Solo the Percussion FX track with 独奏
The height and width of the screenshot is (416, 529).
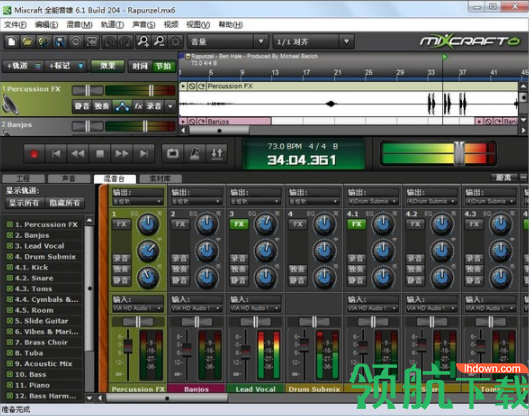[x=102, y=107]
